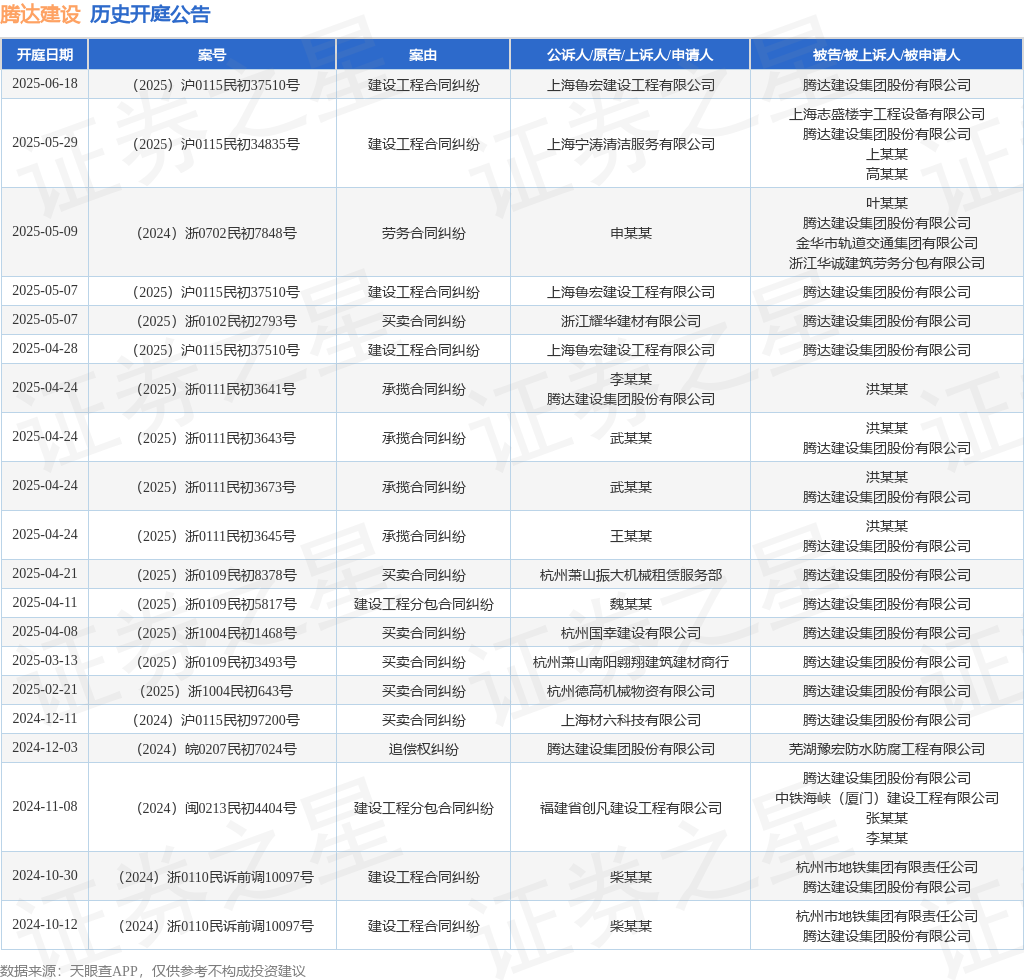Select date cell 2025-05-29
Screen dimensions: 1024x980
click(44, 142)
